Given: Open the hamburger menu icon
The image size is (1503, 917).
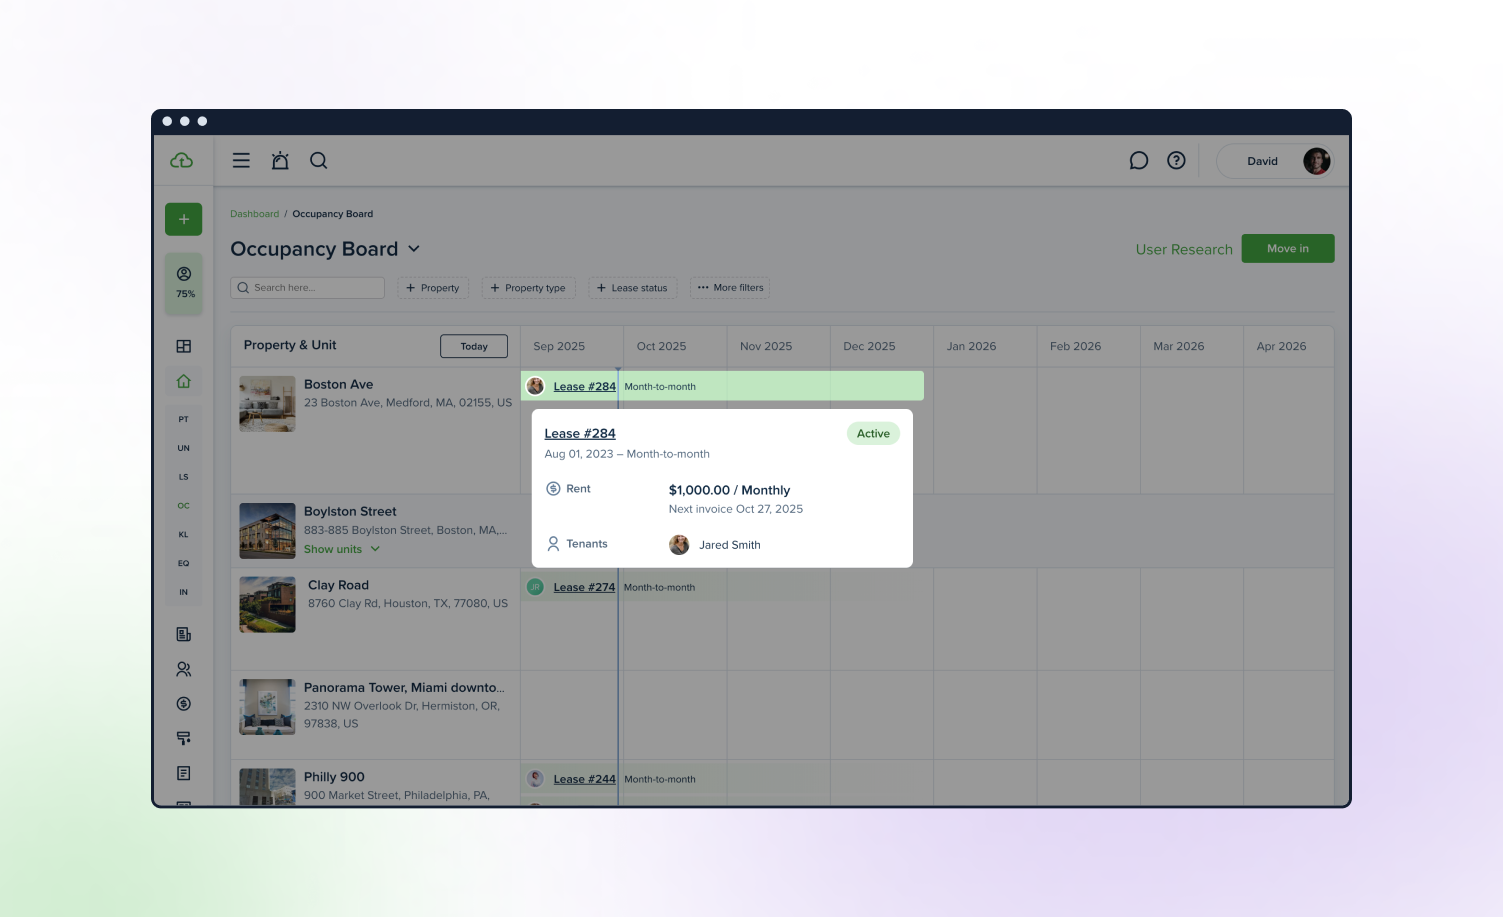Looking at the screenshot, I should [x=241, y=161].
